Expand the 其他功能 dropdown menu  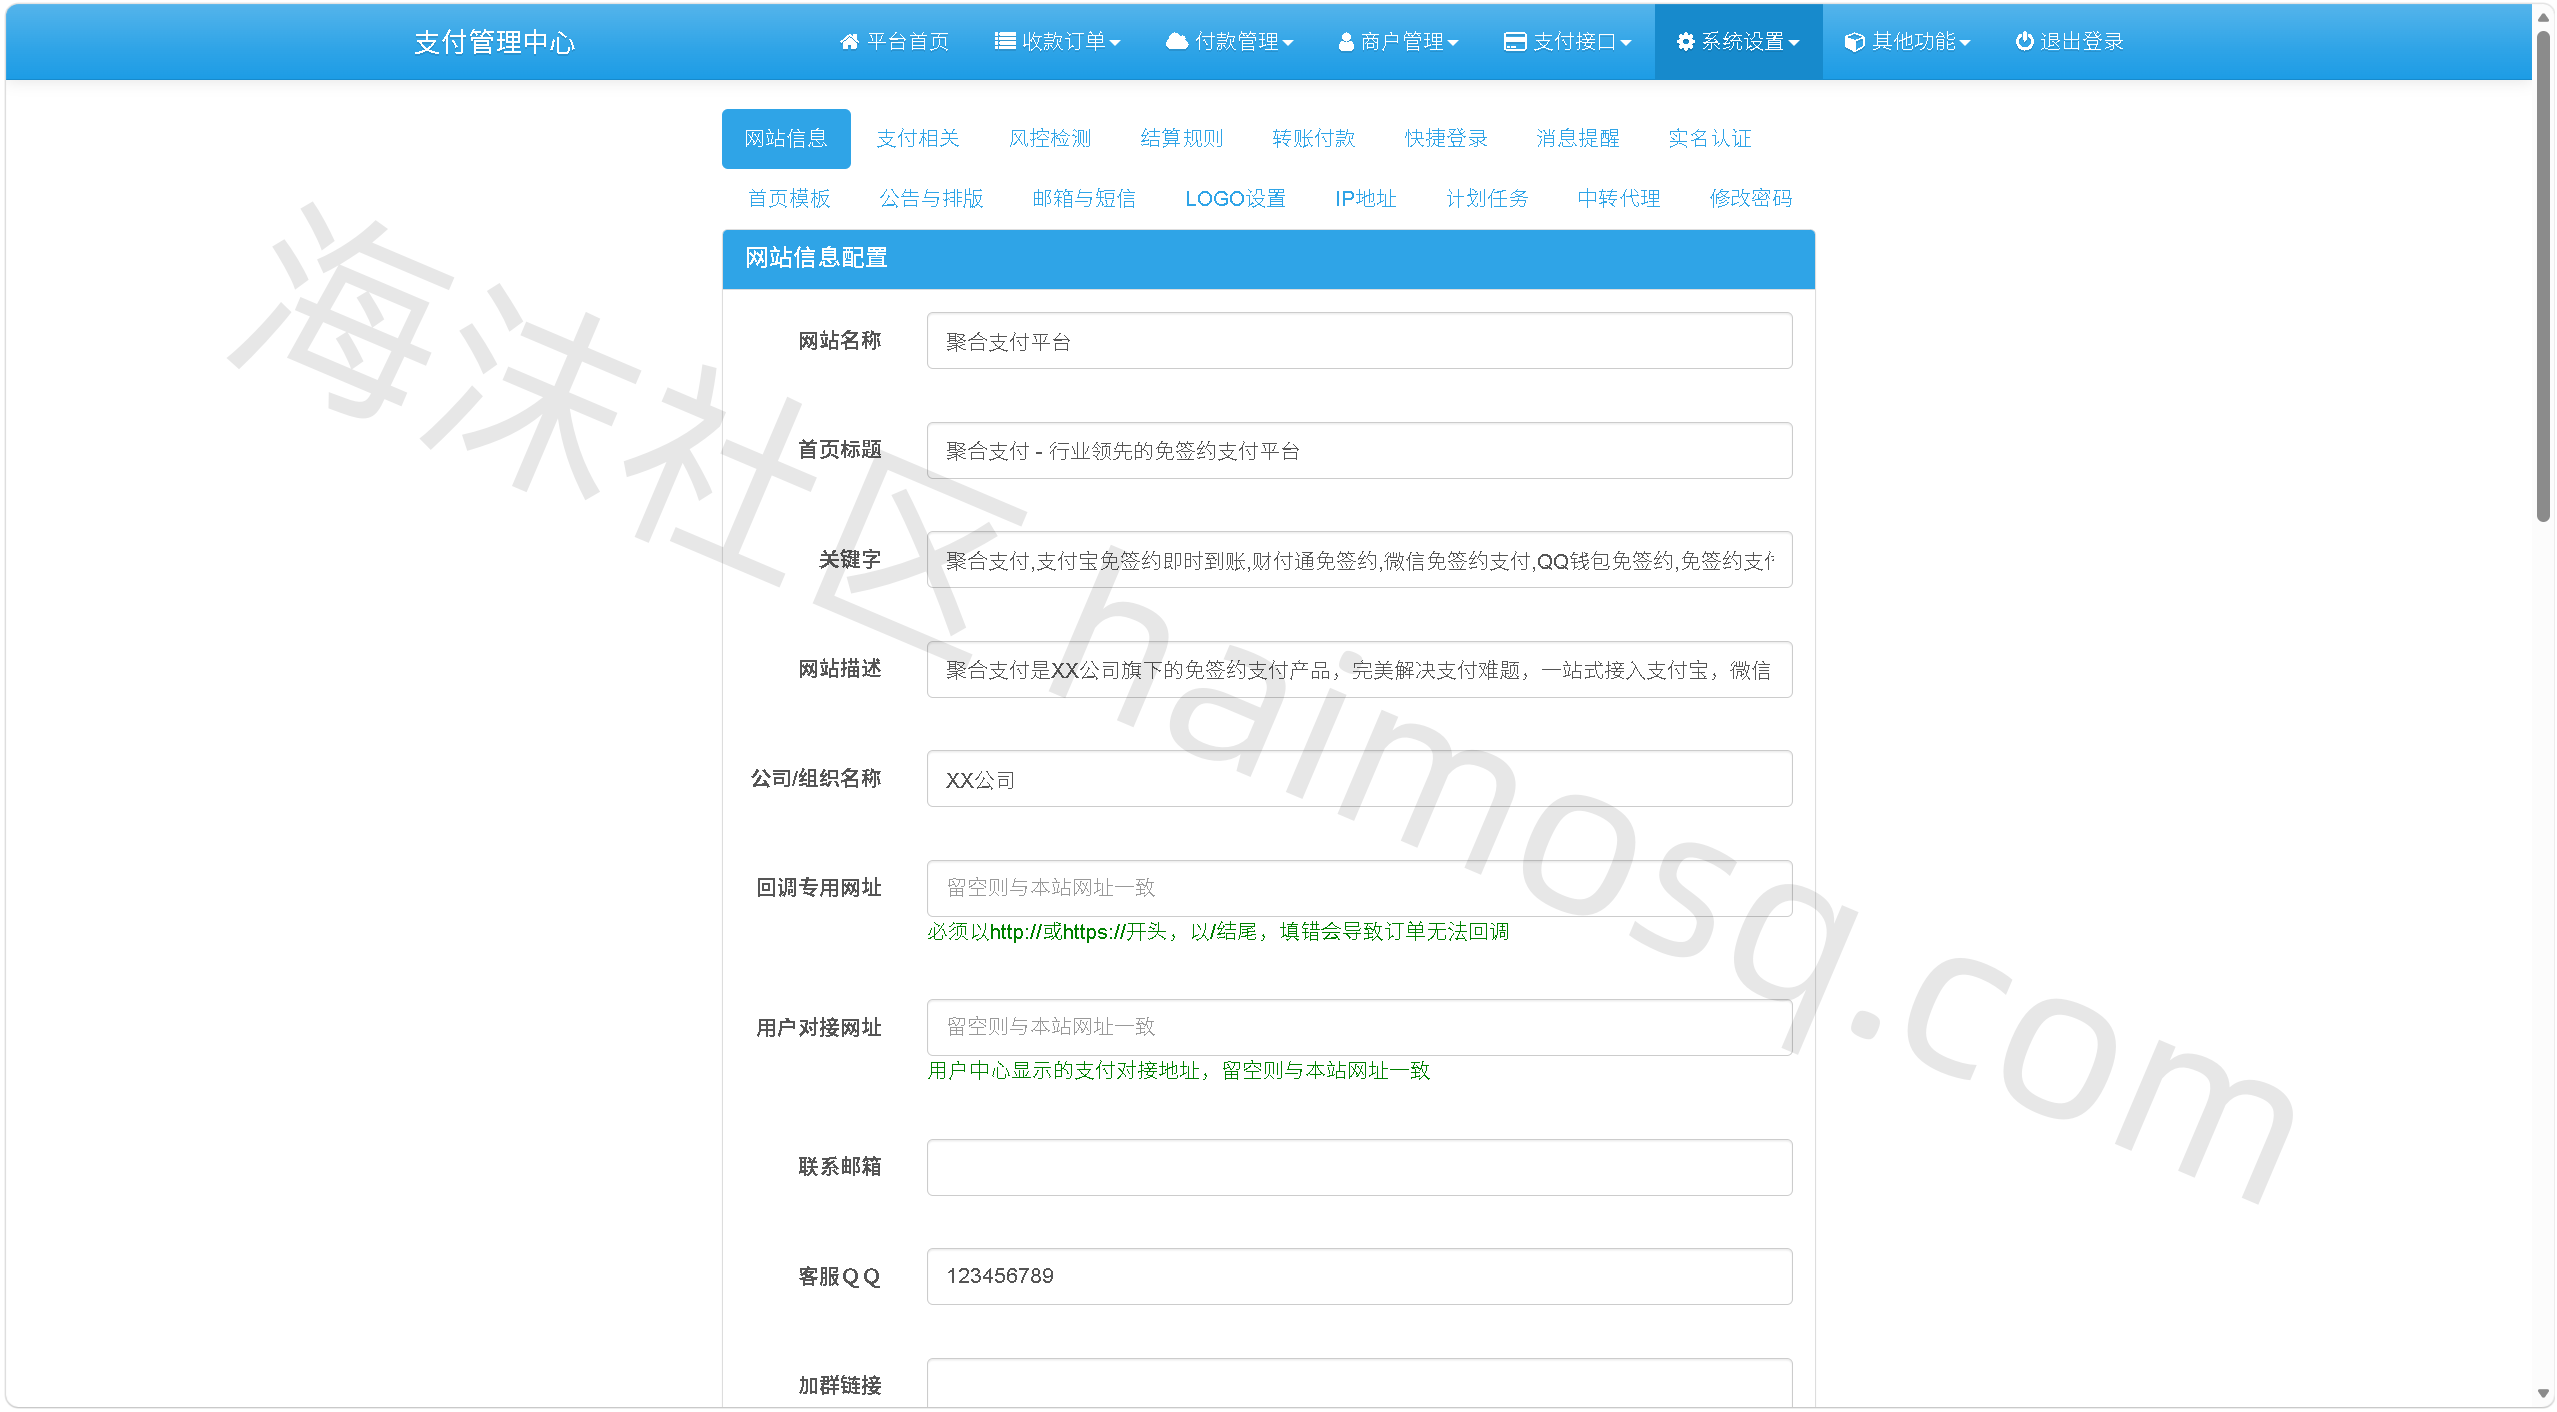point(1907,41)
